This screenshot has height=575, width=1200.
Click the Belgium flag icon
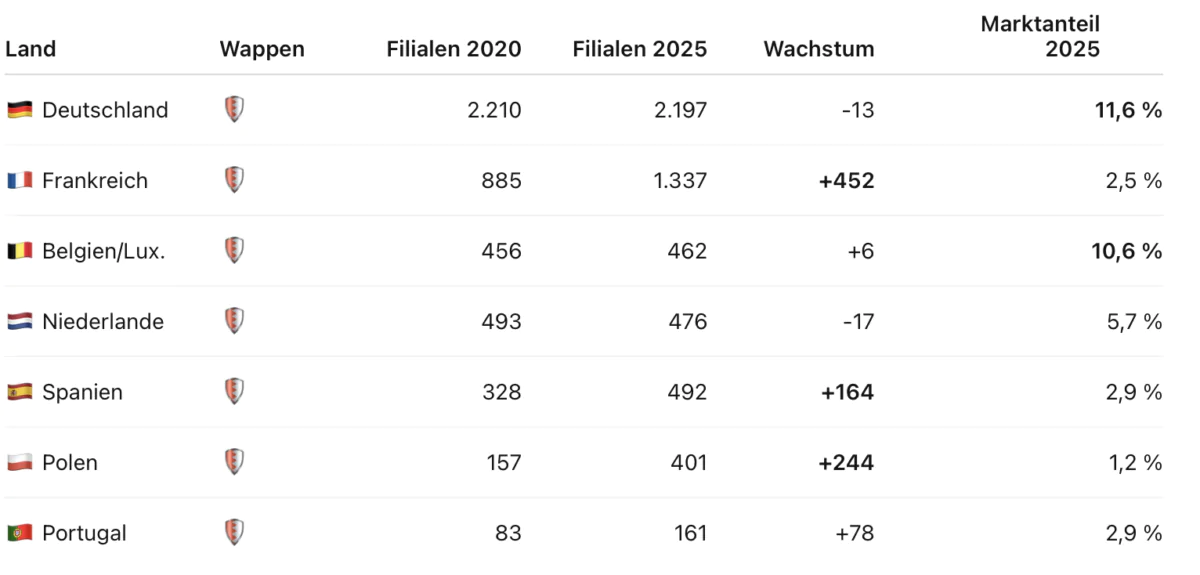pyautogui.click(x=19, y=251)
